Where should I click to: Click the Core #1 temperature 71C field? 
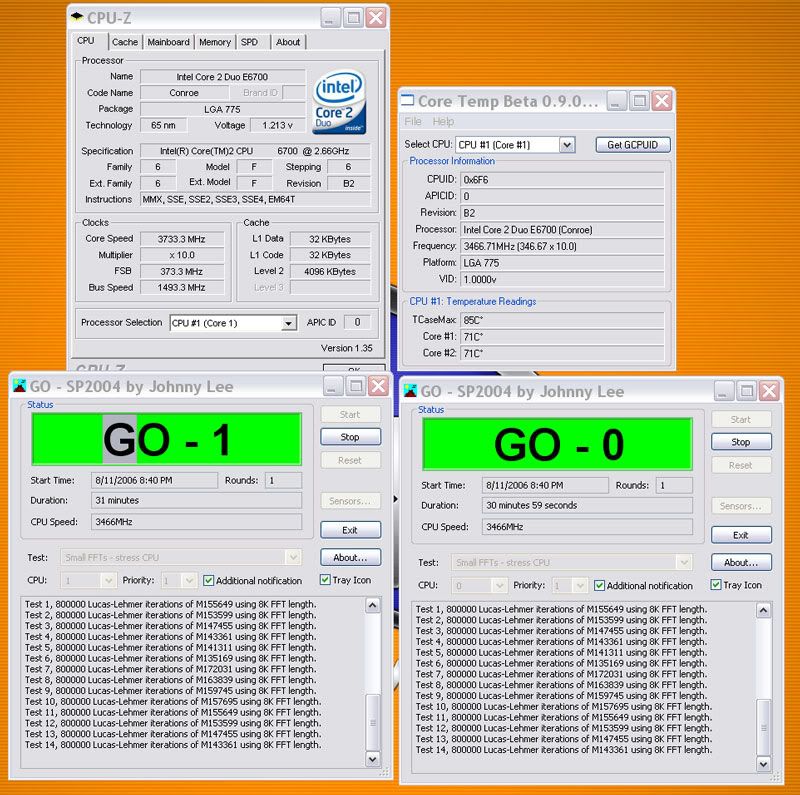[562, 337]
